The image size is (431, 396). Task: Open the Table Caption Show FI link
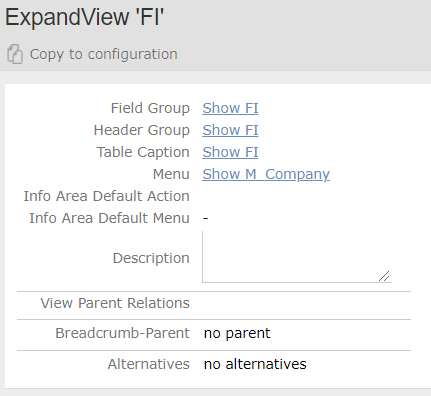(x=230, y=152)
